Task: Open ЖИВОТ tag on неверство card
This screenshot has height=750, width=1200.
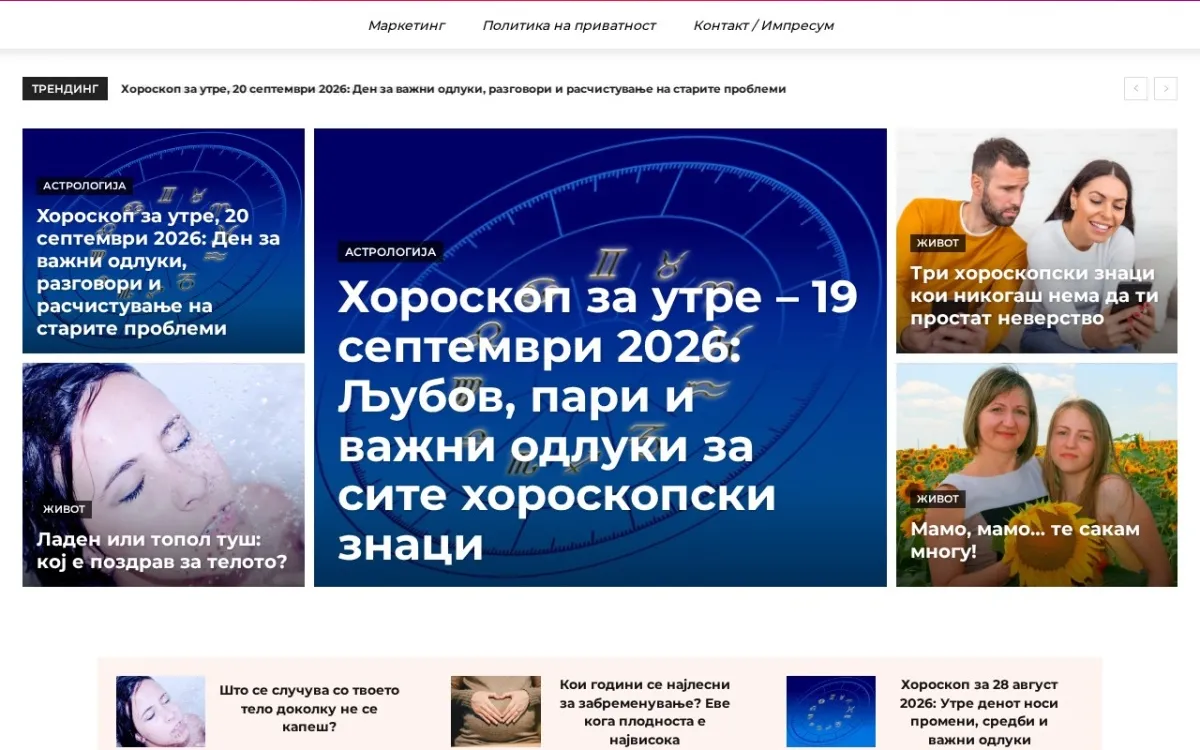Action: tap(937, 243)
